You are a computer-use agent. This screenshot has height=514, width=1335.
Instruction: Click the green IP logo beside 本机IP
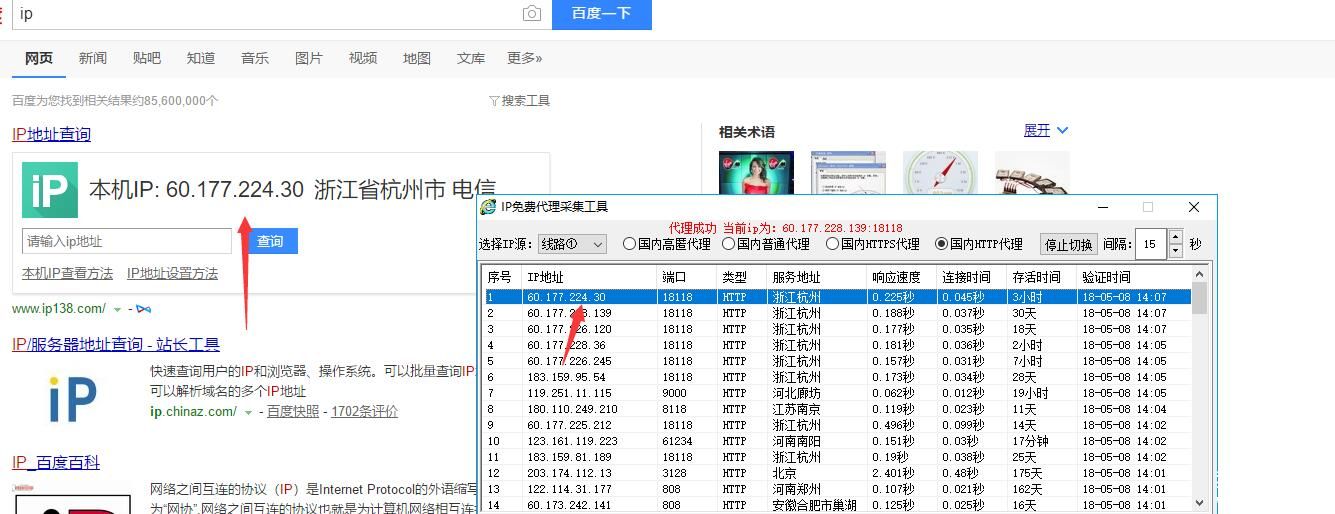[50, 190]
